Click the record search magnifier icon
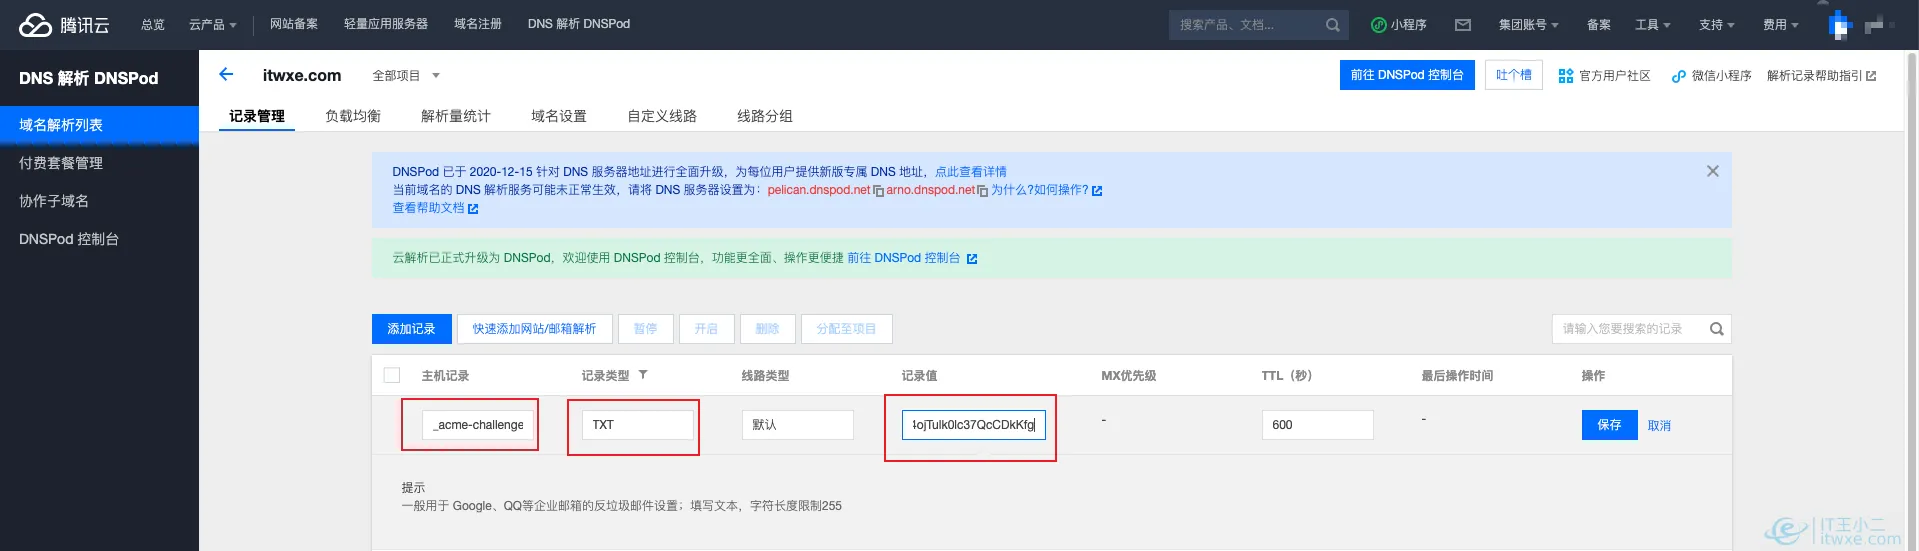This screenshot has height=551, width=1919. tap(1716, 329)
